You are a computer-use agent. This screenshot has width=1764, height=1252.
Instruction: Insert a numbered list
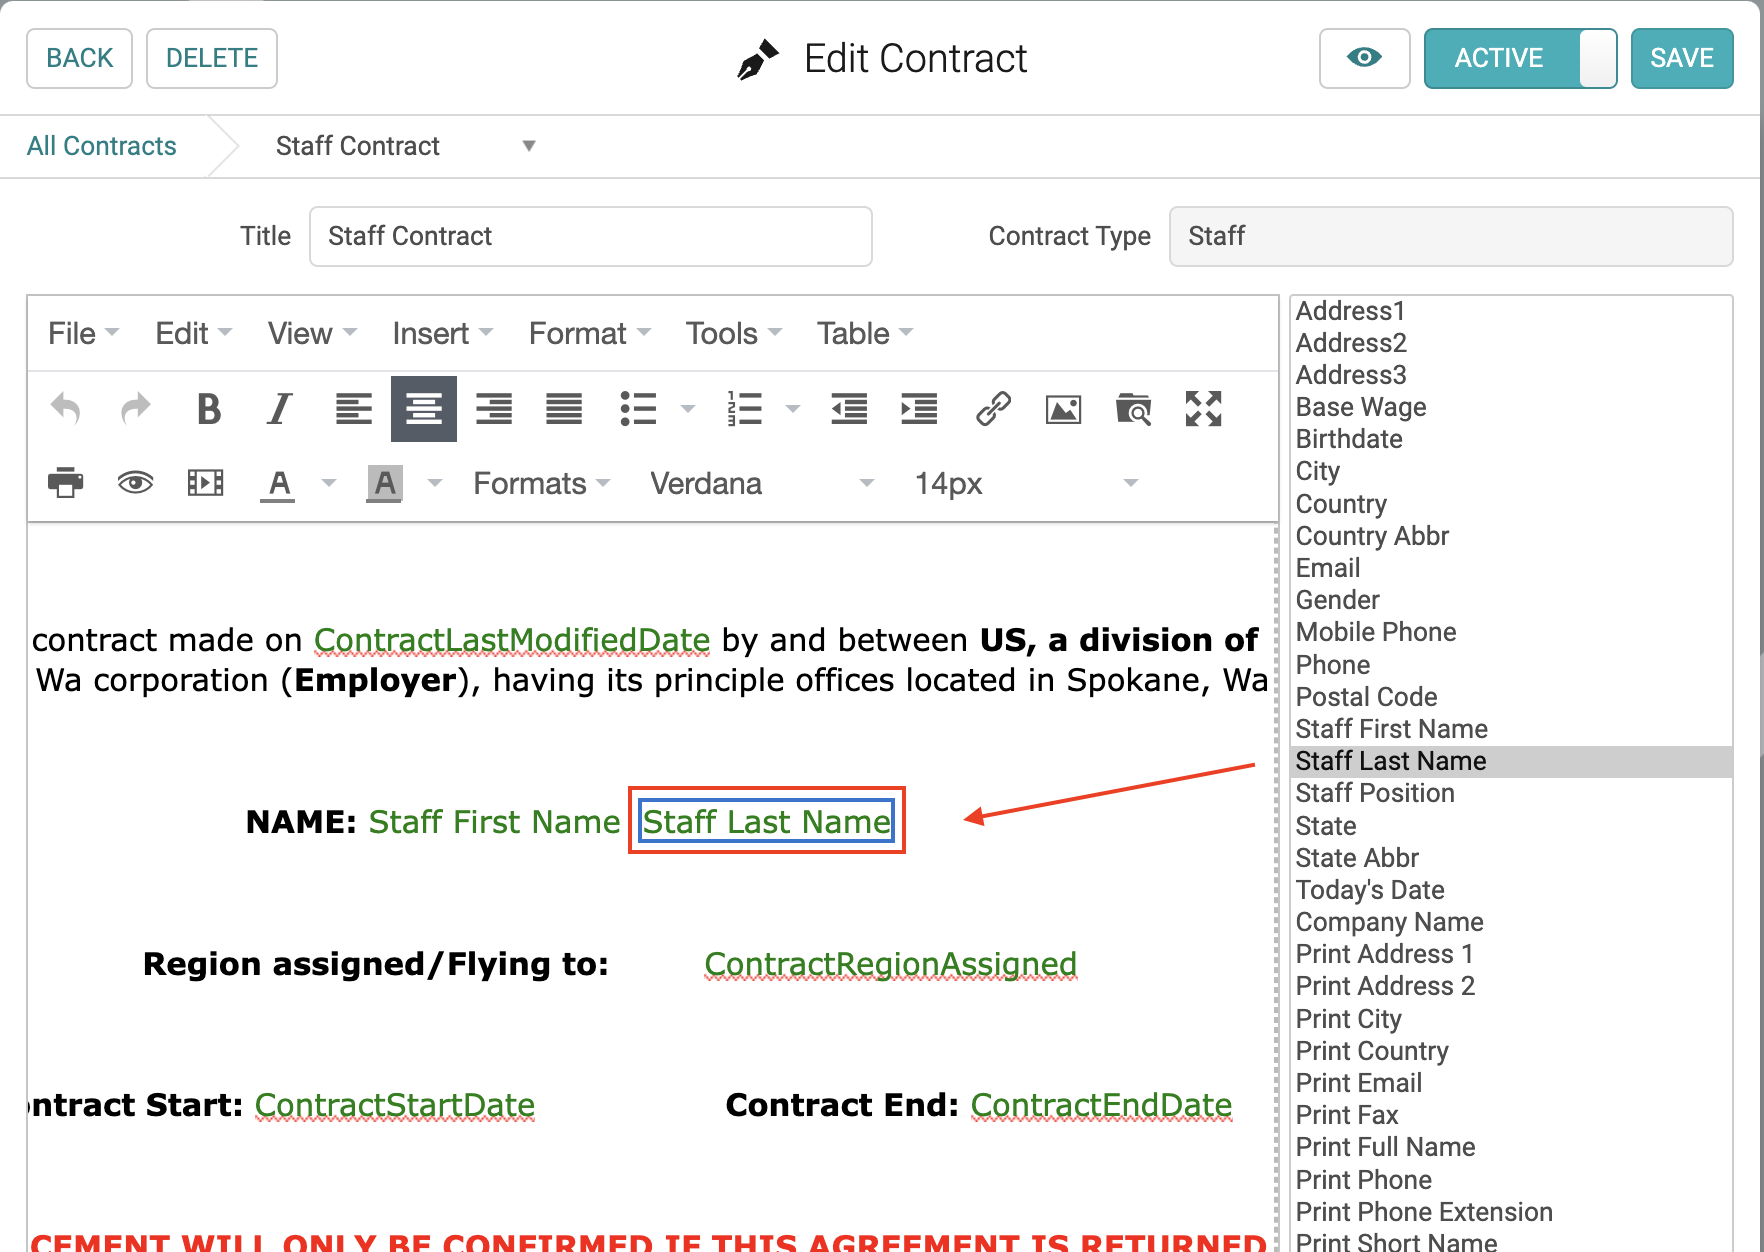[x=744, y=408]
